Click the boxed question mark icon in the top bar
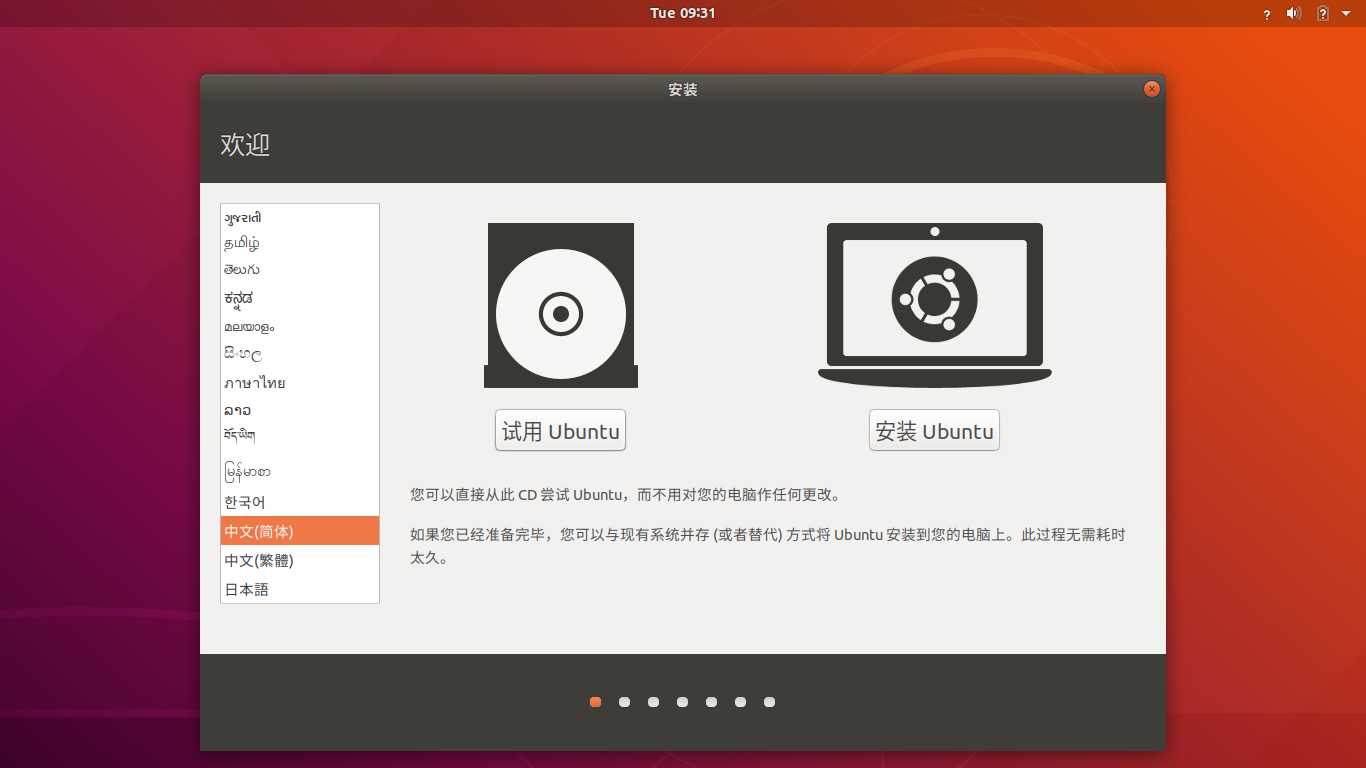Viewport: 1366px width, 768px height. 1322,13
